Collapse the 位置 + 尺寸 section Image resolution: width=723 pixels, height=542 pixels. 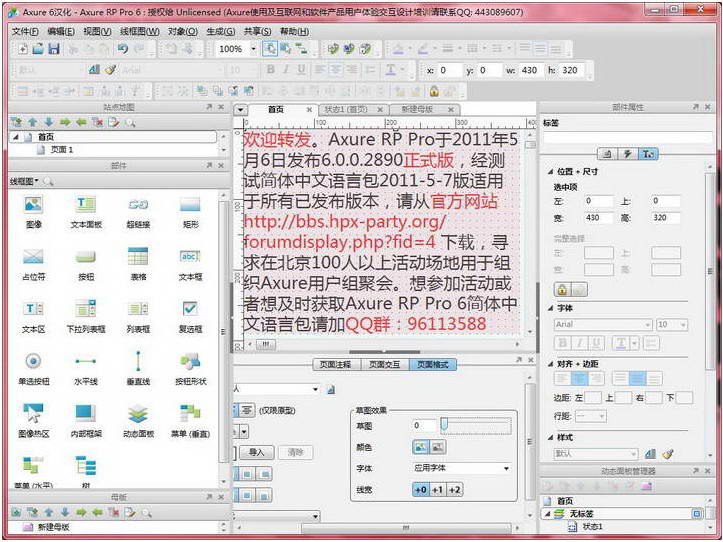point(550,172)
